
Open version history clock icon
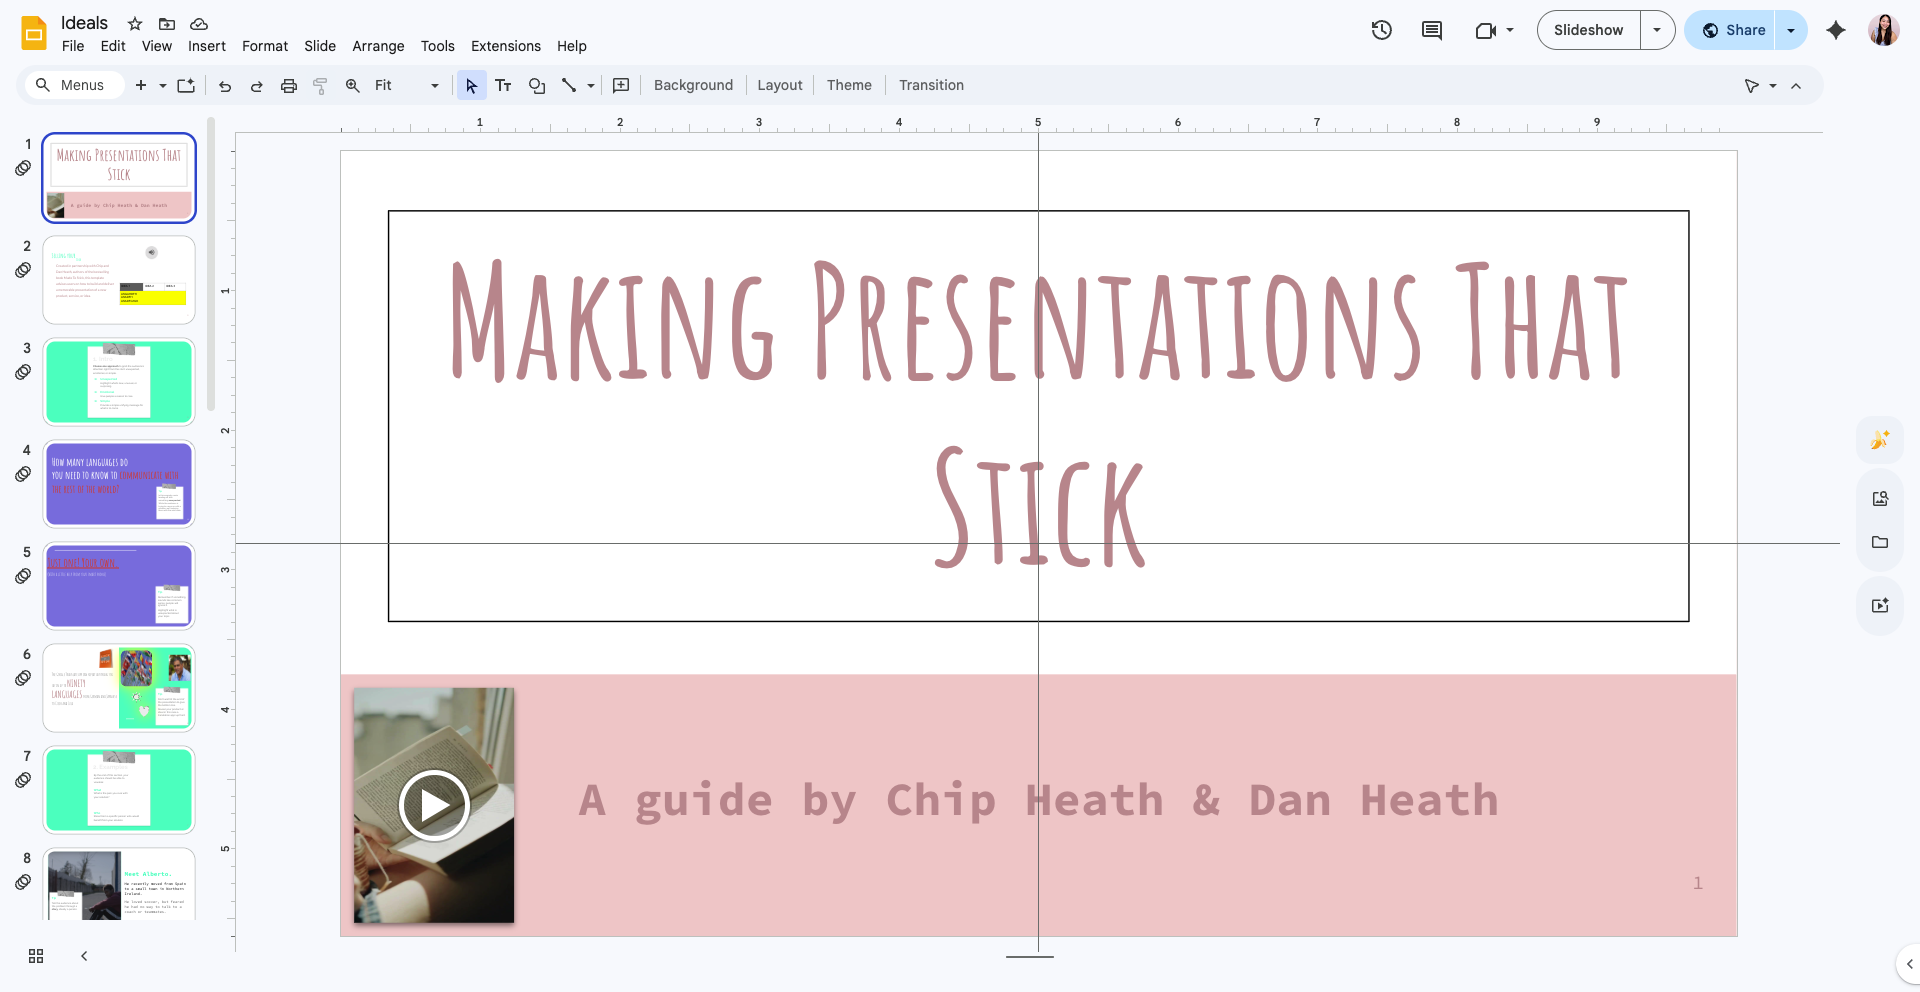tap(1381, 30)
